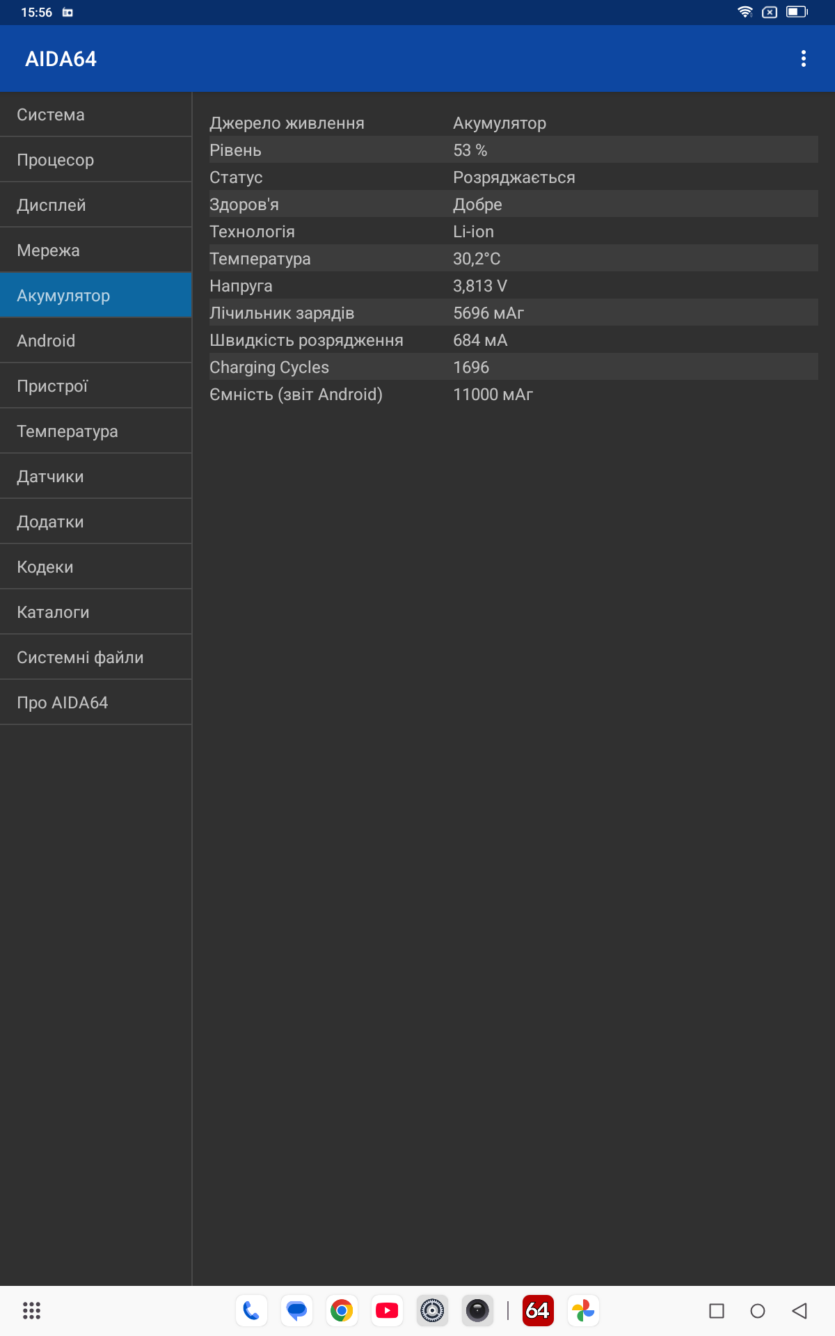Open the Android section
835x1336 pixels.
coord(96,341)
